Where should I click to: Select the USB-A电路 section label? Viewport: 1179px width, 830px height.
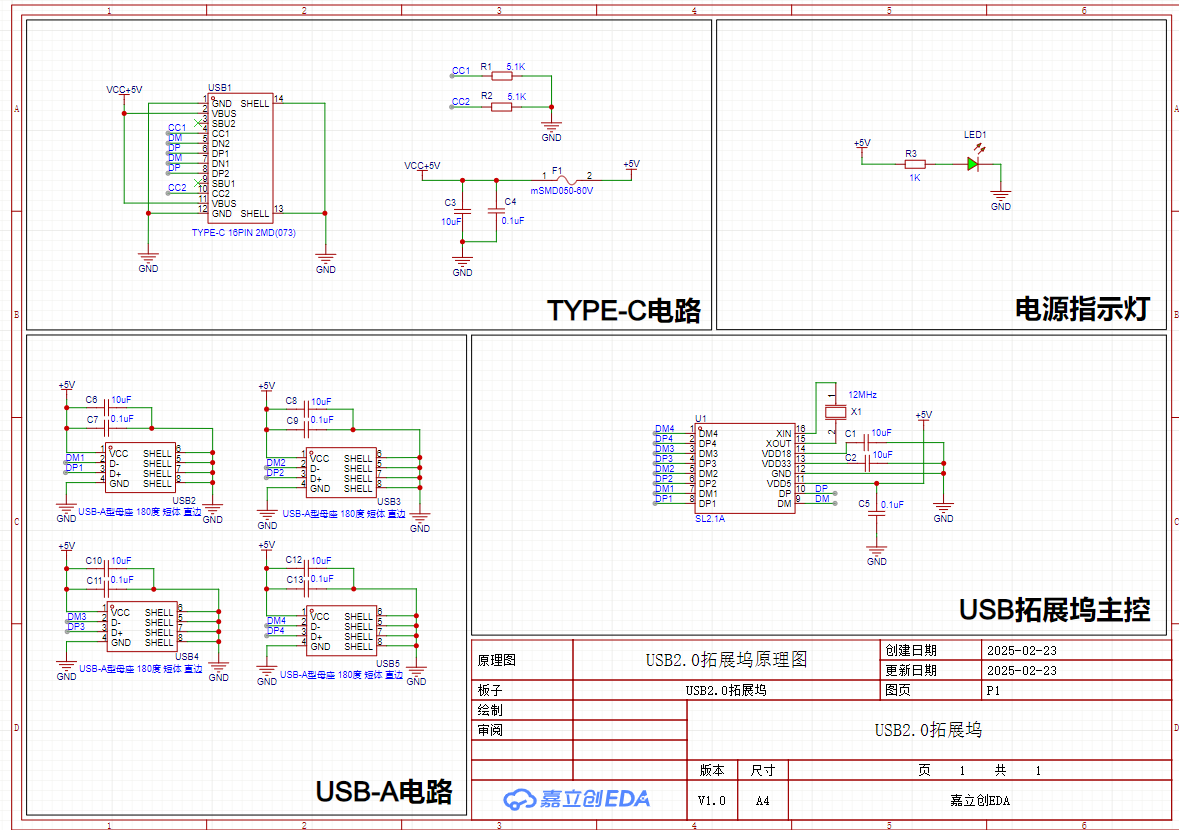click(x=384, y=792)
